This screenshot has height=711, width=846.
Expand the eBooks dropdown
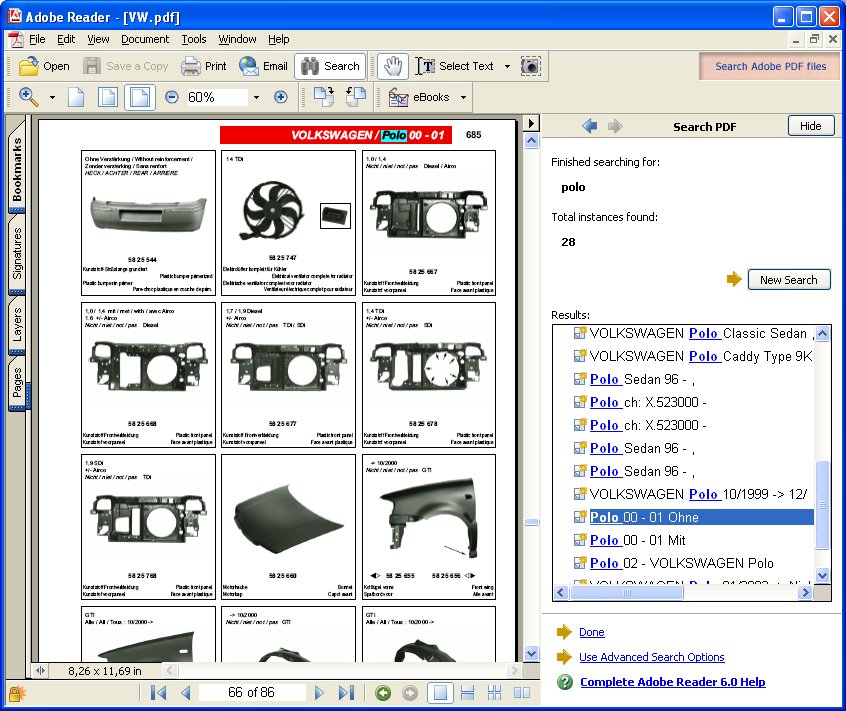tap(464, 97)
